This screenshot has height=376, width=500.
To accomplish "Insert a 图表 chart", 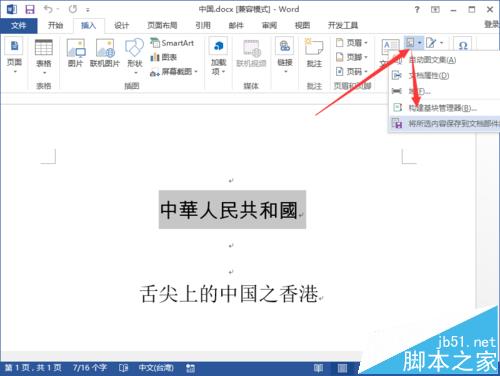I will pyautogui.click(x=163, y=57).
